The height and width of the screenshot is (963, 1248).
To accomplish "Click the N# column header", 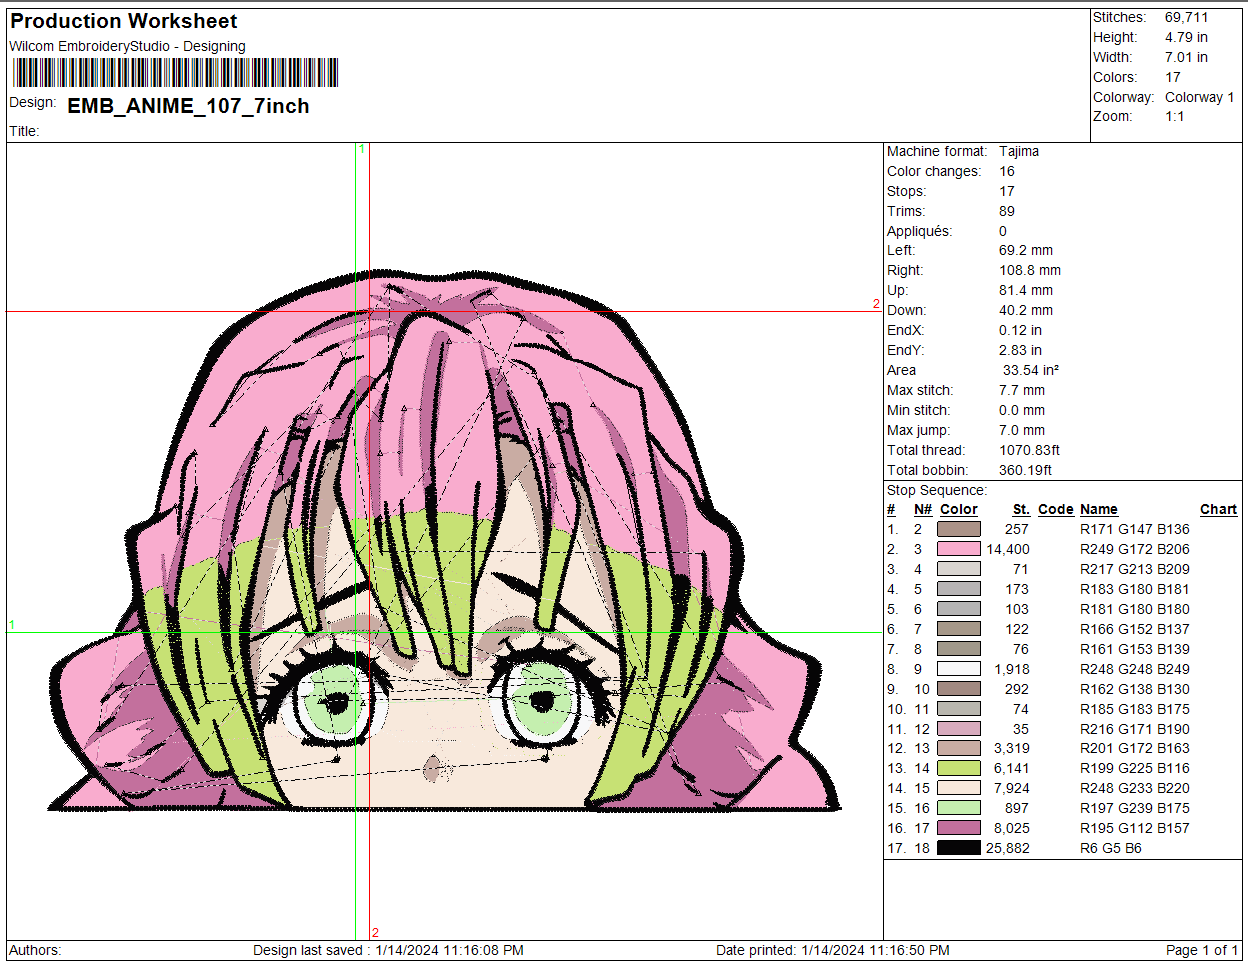I will click(922, 509).
